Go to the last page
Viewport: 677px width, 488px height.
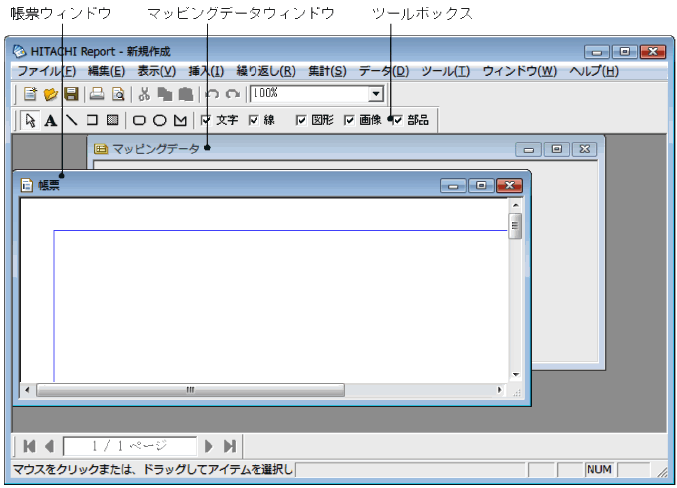pyautogui.click(x=230, y=446)
